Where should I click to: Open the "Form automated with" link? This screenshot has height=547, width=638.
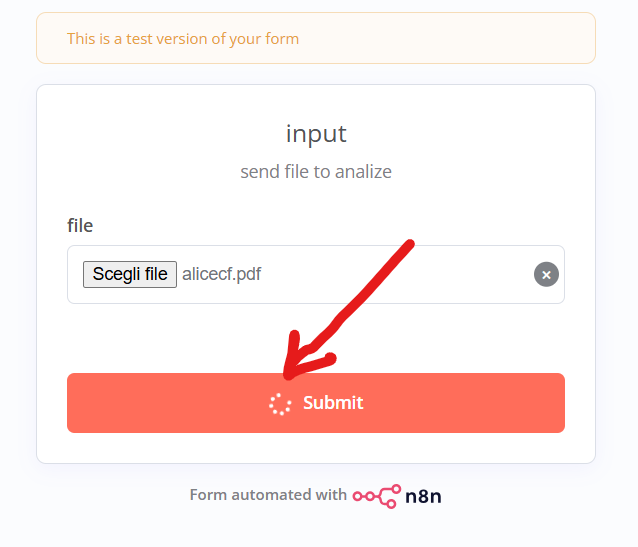tap(268, 495)
